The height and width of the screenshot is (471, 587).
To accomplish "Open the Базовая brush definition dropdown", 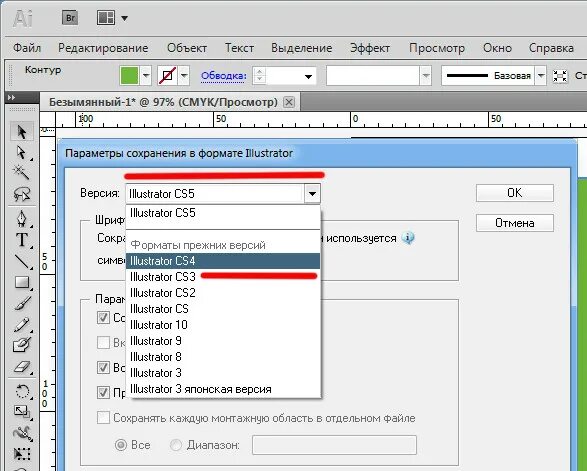I will [x=541, y=76].
